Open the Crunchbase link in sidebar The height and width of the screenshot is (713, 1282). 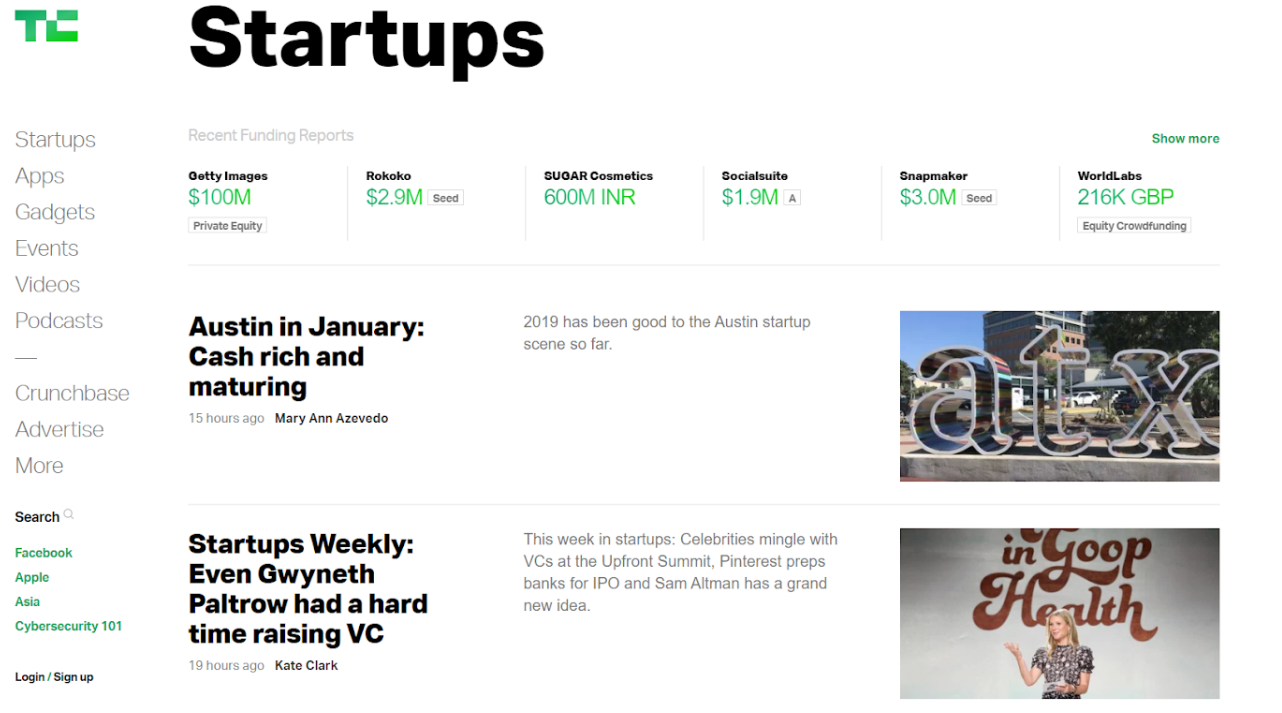[x=72, y=393]
